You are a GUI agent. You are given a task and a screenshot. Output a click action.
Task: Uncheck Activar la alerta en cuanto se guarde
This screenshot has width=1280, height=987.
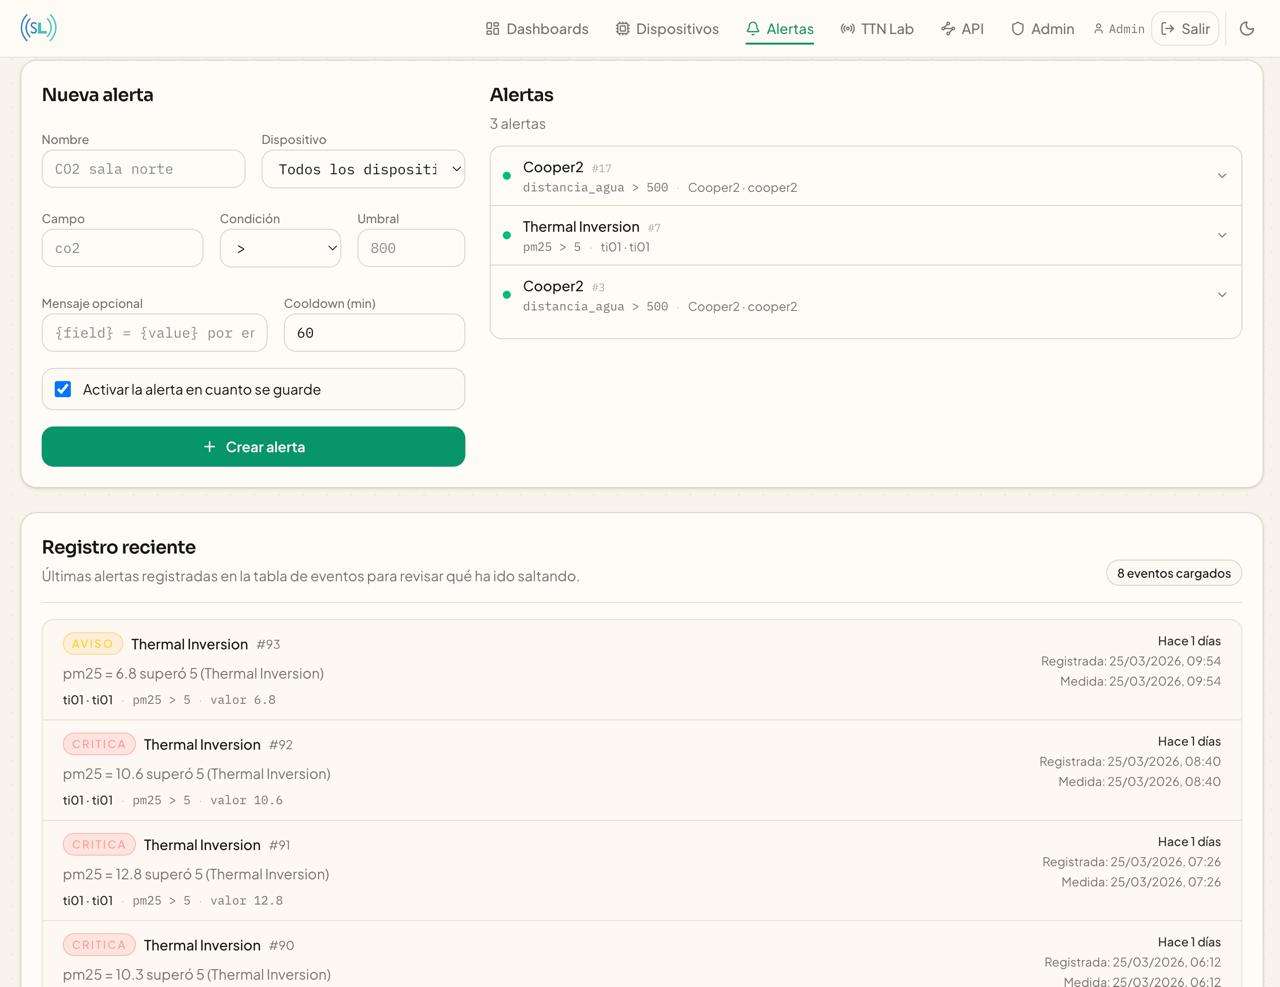pos(63,389)
